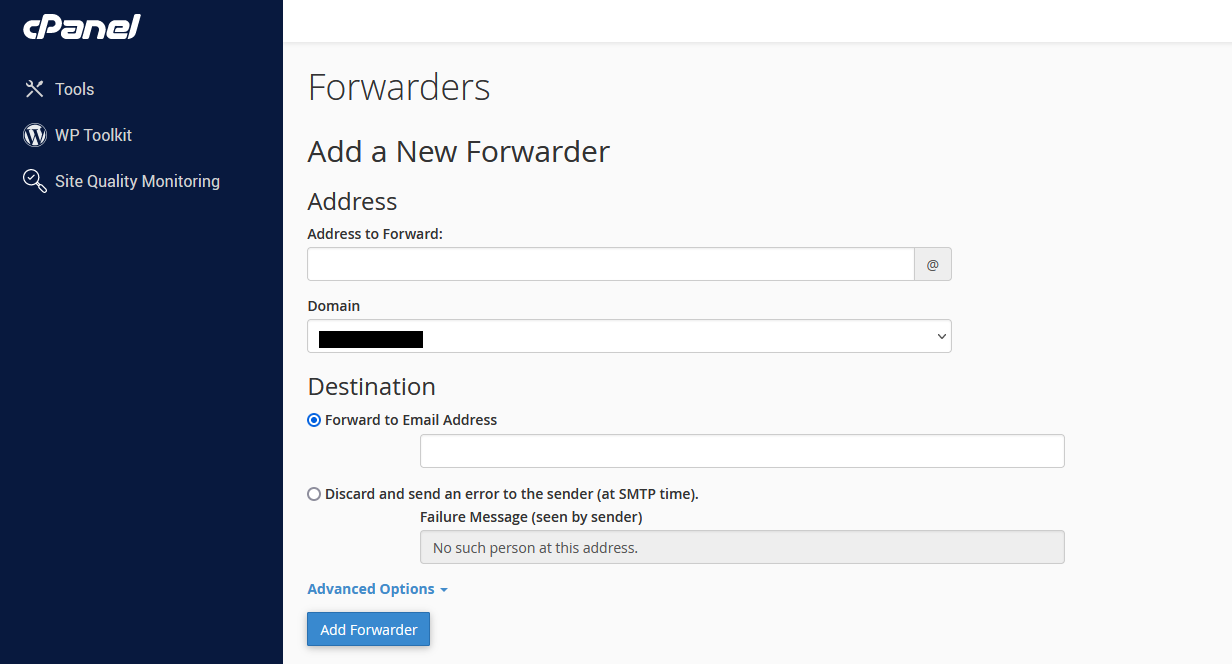Choose Discard and send an error to sender
The image size is (1232, 664).
(314, 493)
